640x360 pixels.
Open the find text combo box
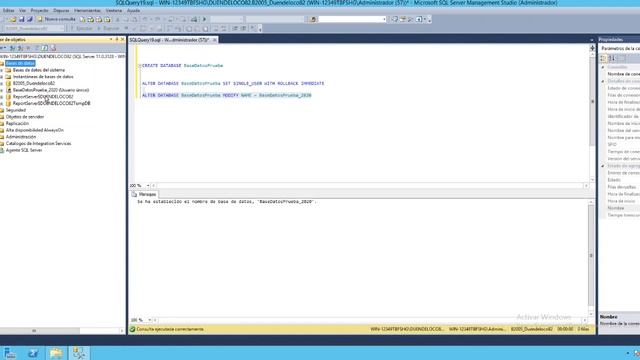click(352, 19)
